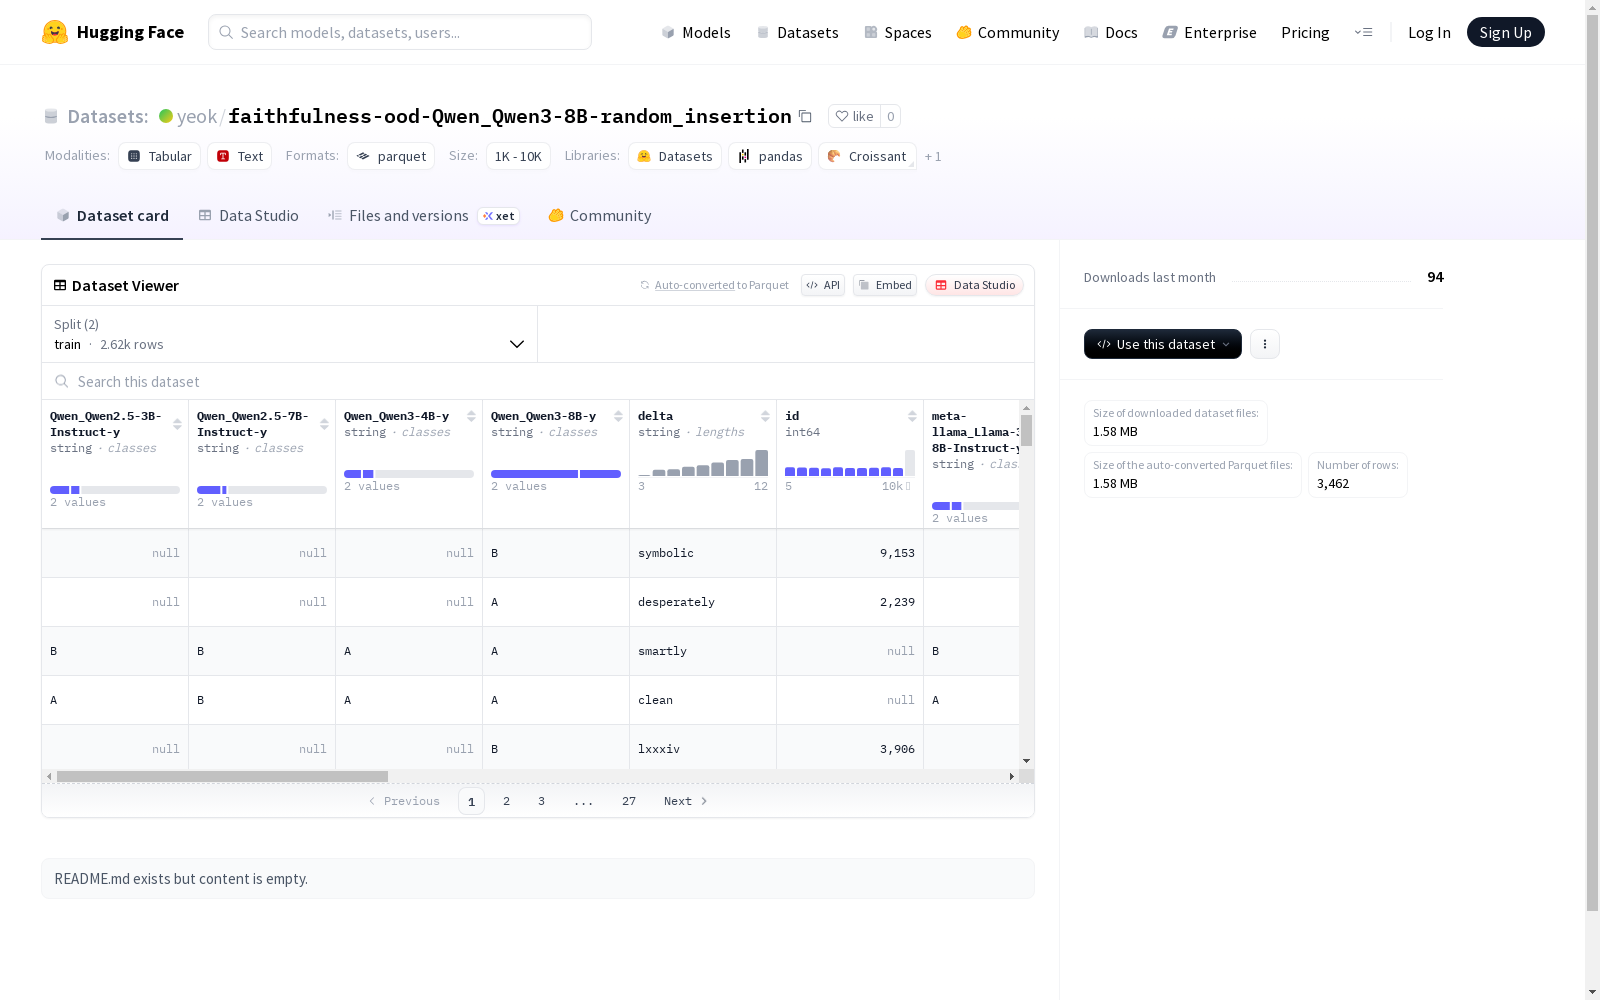Open Data Studio from viewer header
1600x1000 pixels.
(x=975, y=285)
